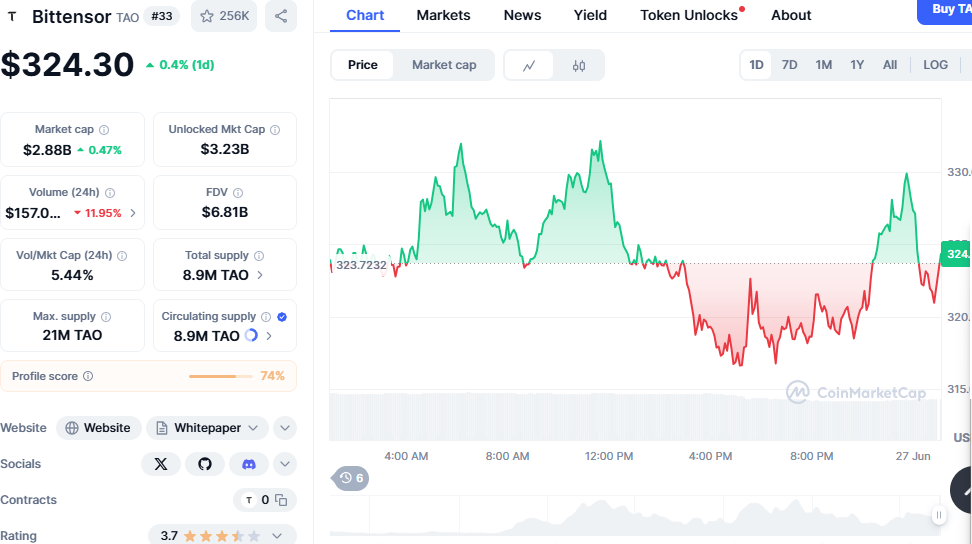Select 7D time range

tap(789, 65)
